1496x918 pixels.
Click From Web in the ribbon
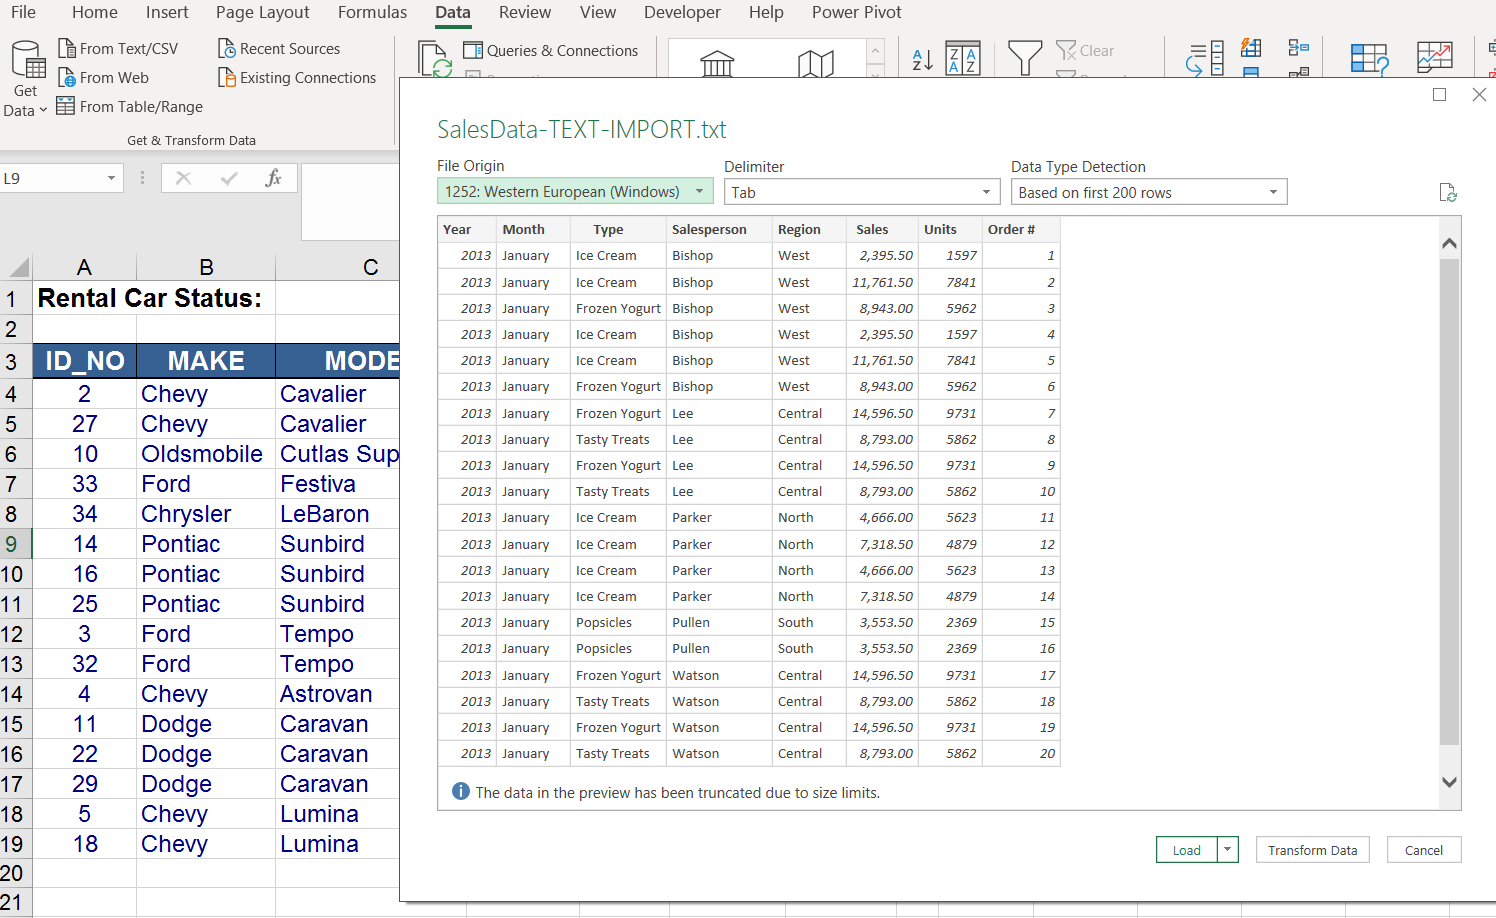coord(104,77)
